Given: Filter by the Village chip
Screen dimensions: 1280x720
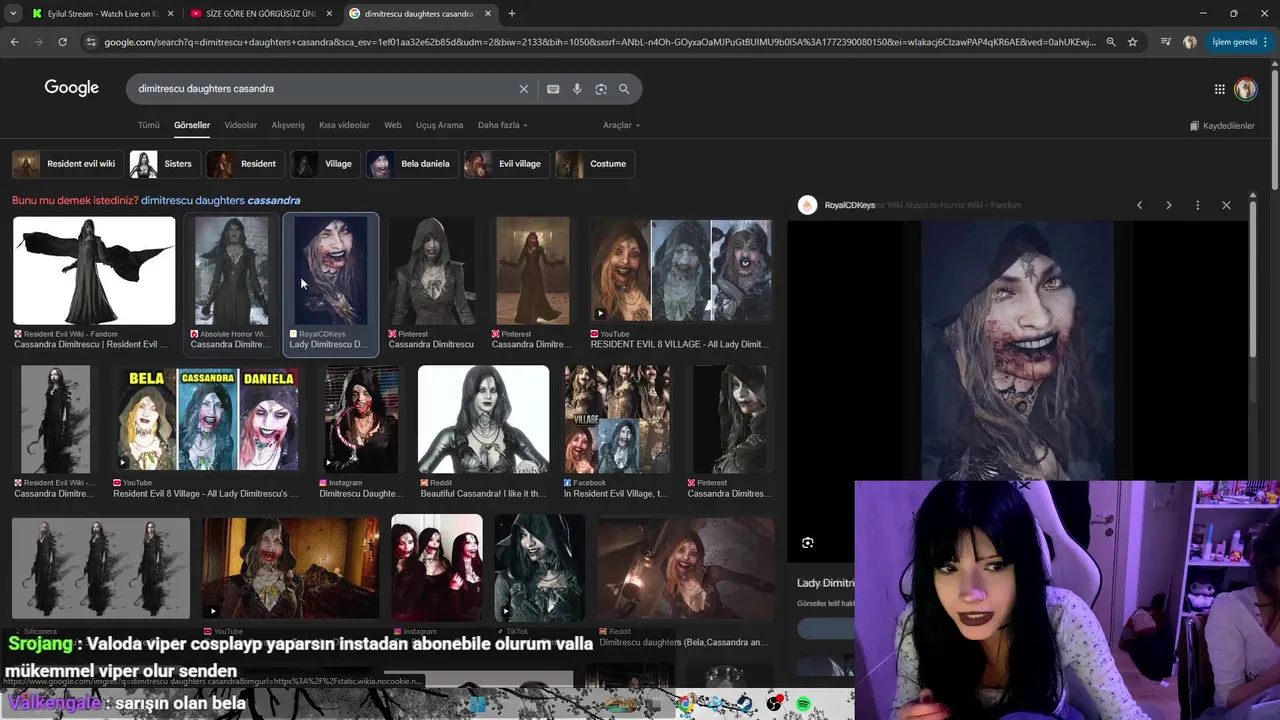Looking at the screenshot, I should pos(325,164).
